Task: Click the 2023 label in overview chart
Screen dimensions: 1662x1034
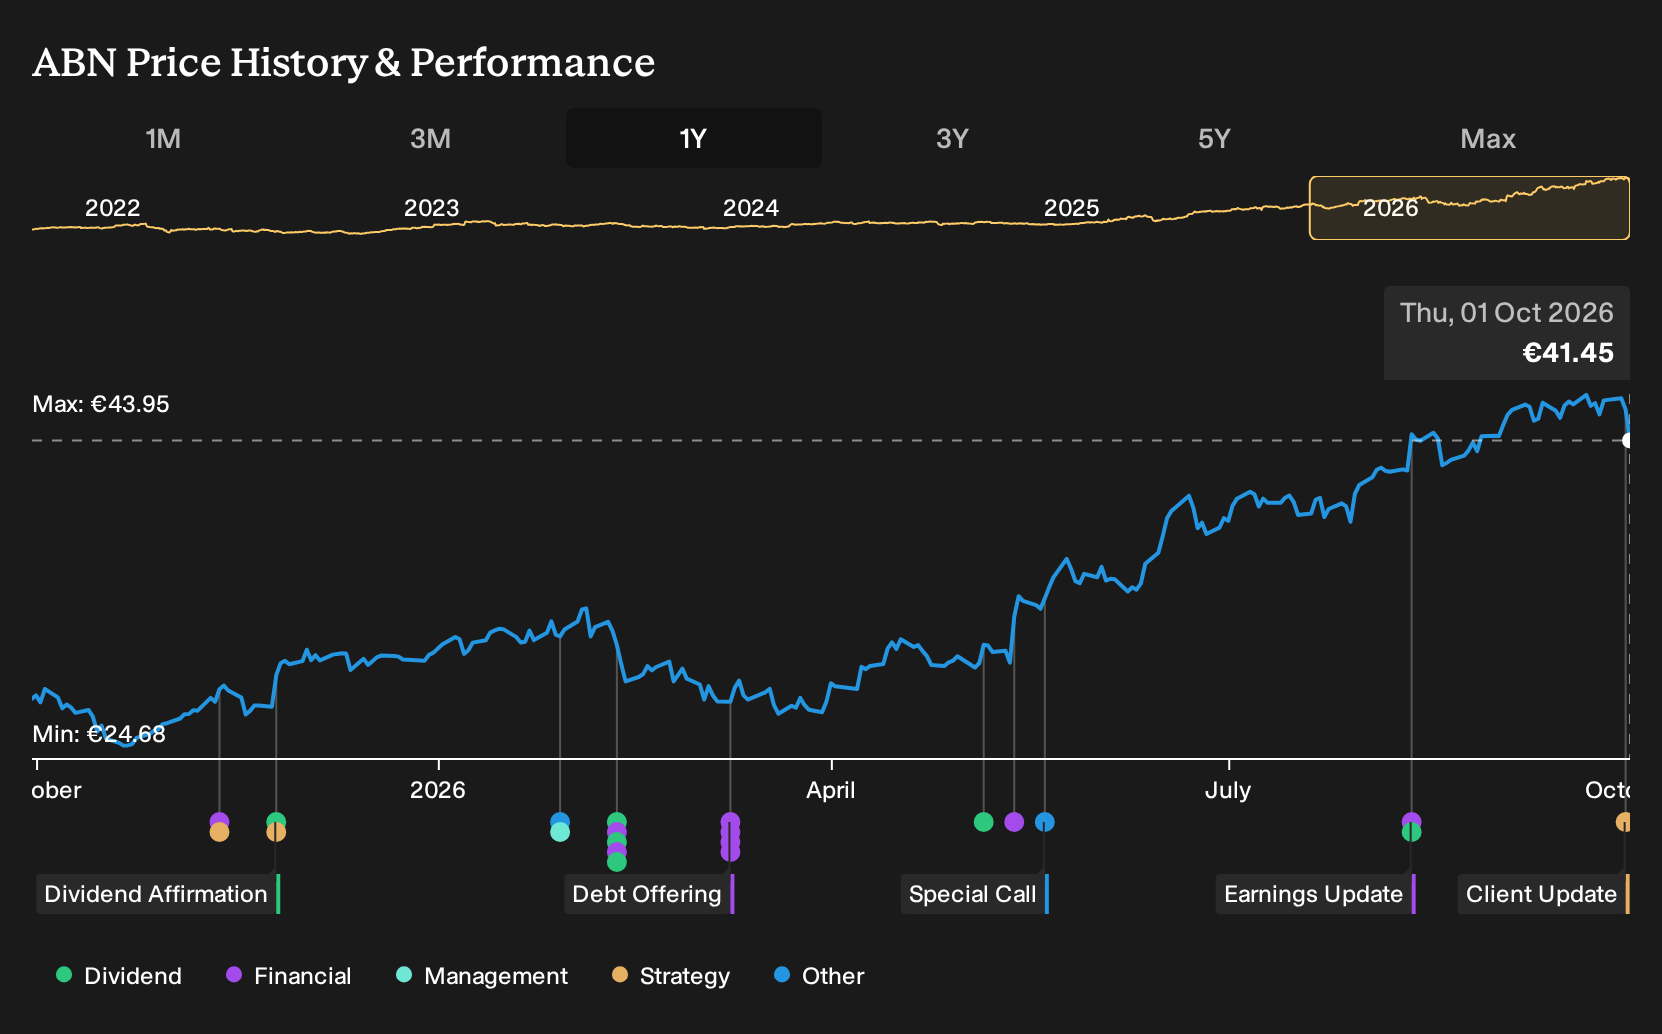Action: tap(431, 208)
